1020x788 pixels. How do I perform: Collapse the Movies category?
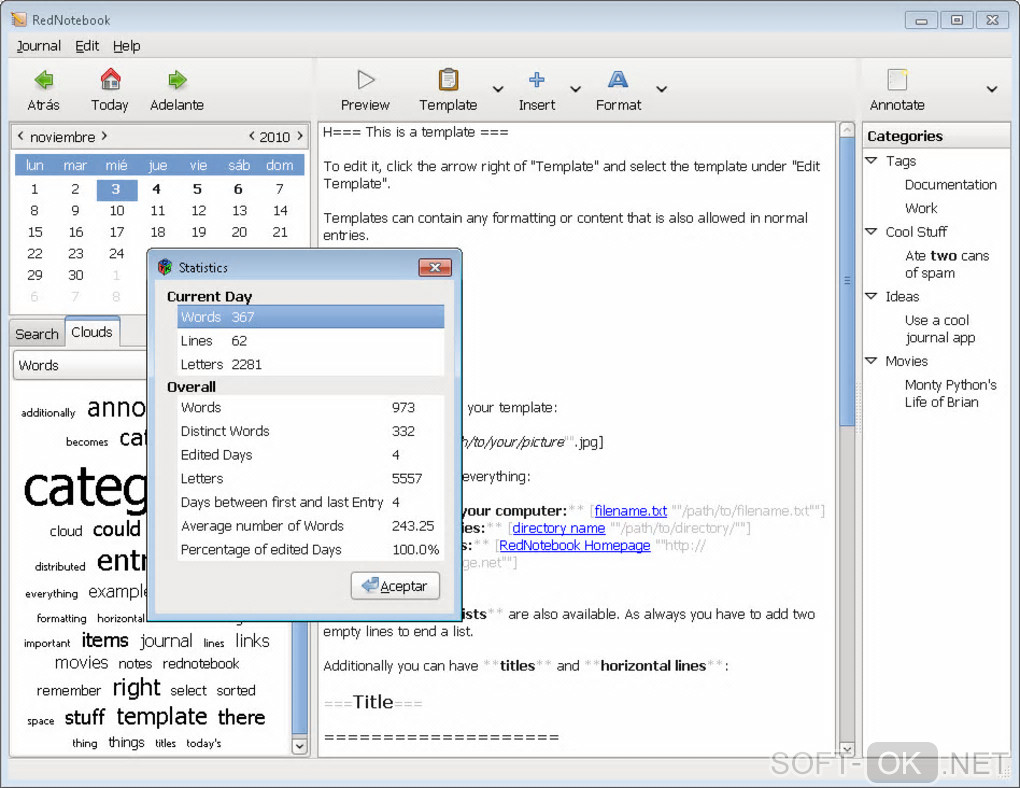[x=872, y=360]
